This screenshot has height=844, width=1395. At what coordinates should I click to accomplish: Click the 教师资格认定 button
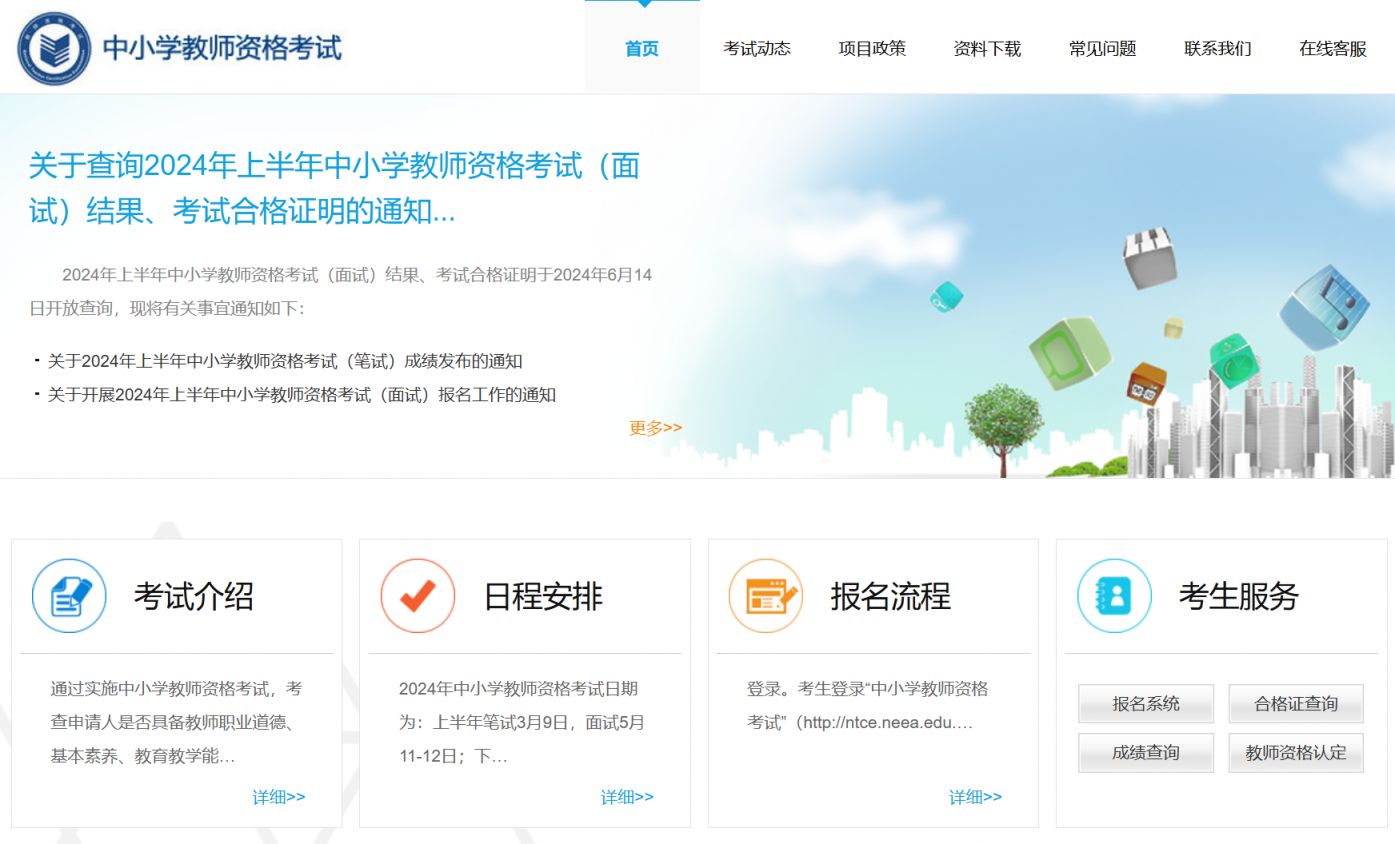click(1296, 753)
